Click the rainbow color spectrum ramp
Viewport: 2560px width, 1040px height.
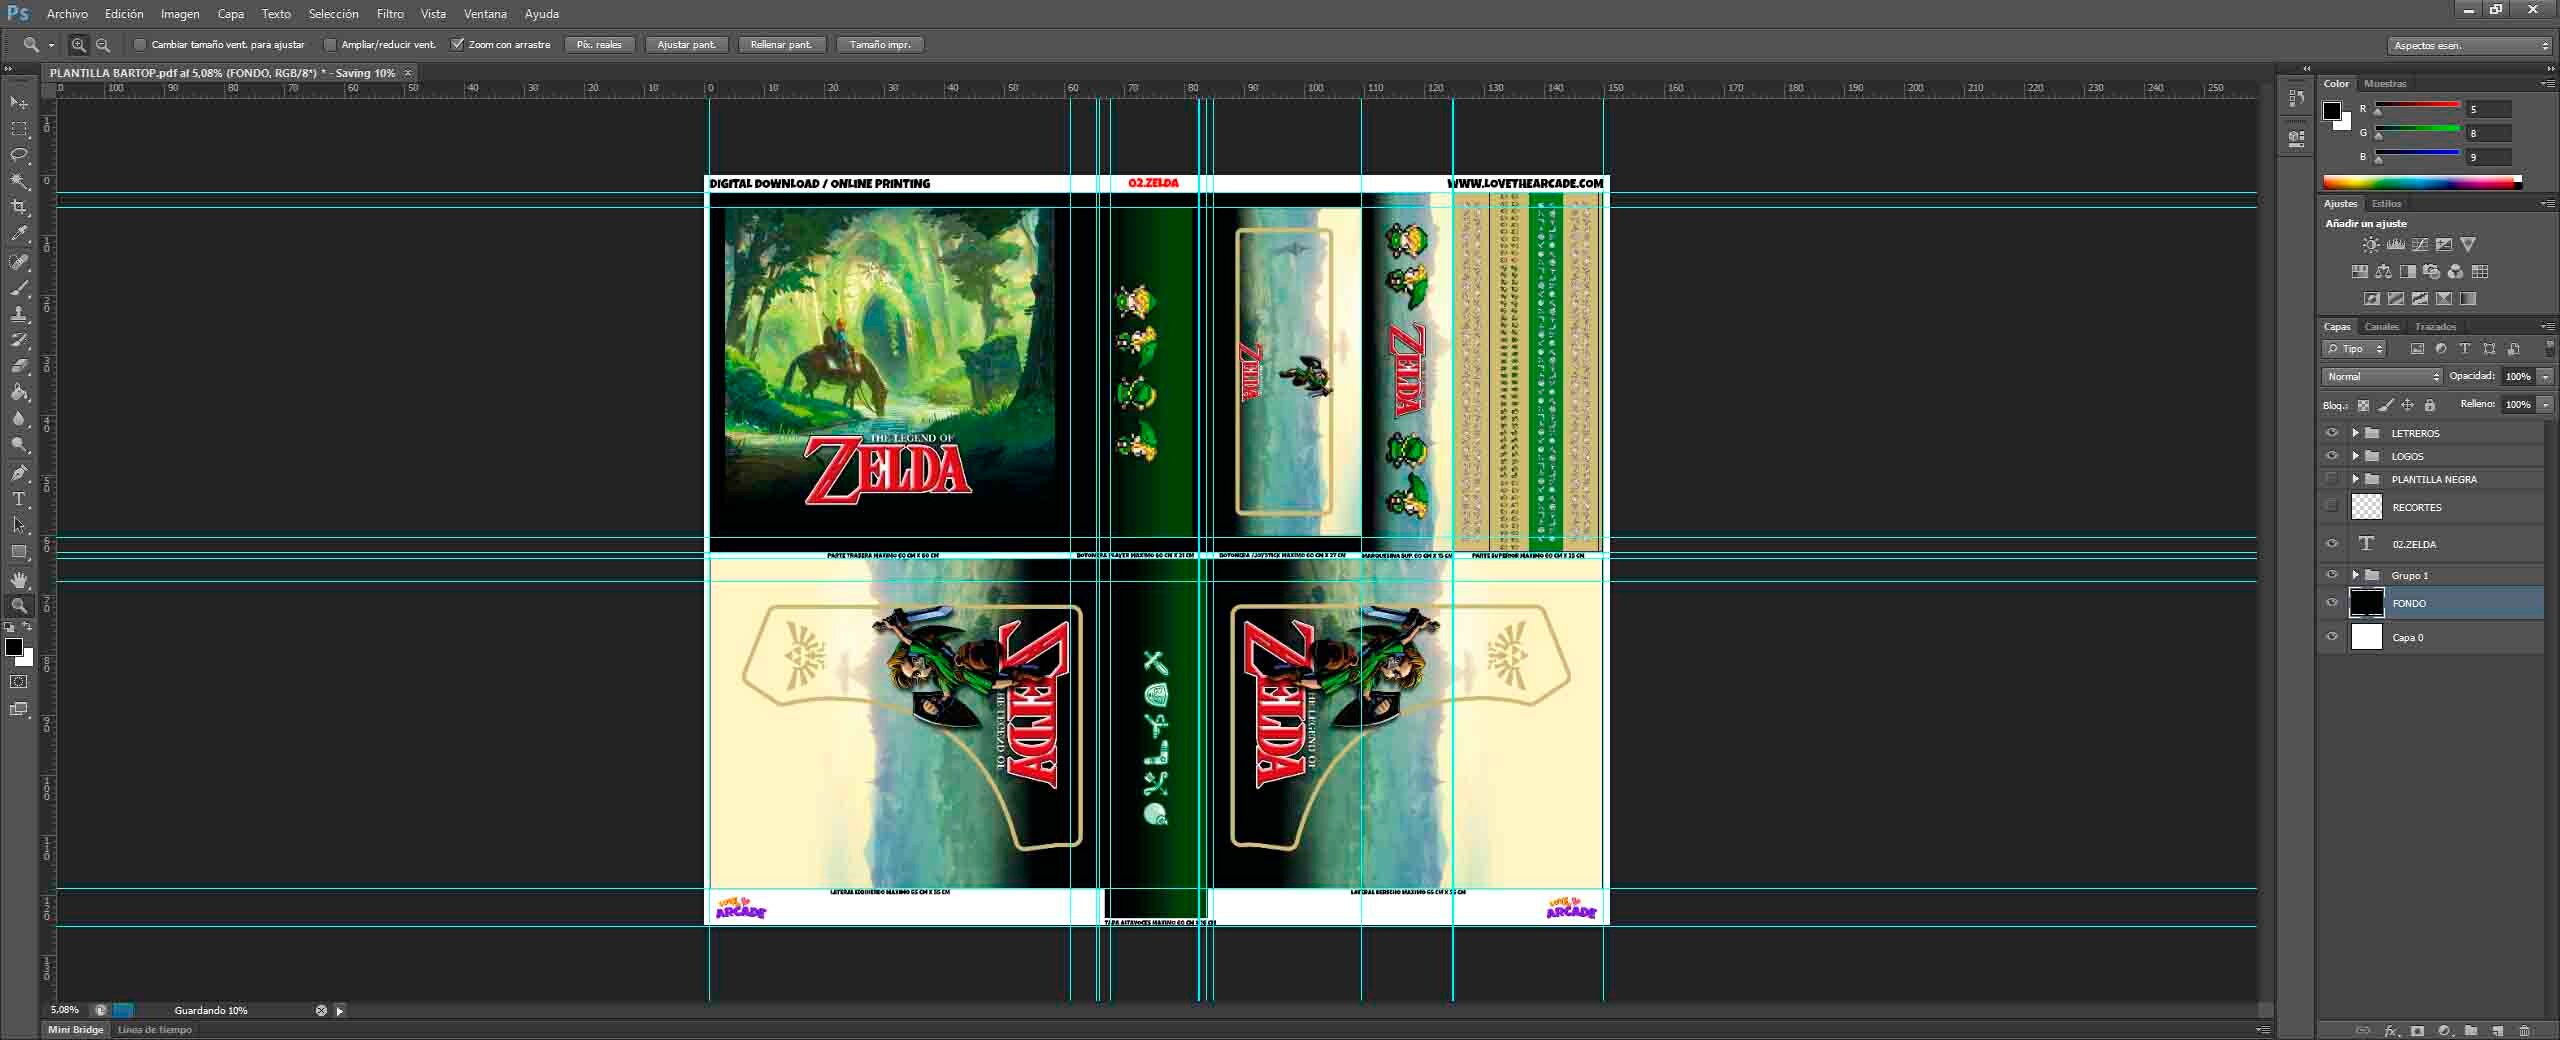pyautogui.click(x=2420, y=181)
